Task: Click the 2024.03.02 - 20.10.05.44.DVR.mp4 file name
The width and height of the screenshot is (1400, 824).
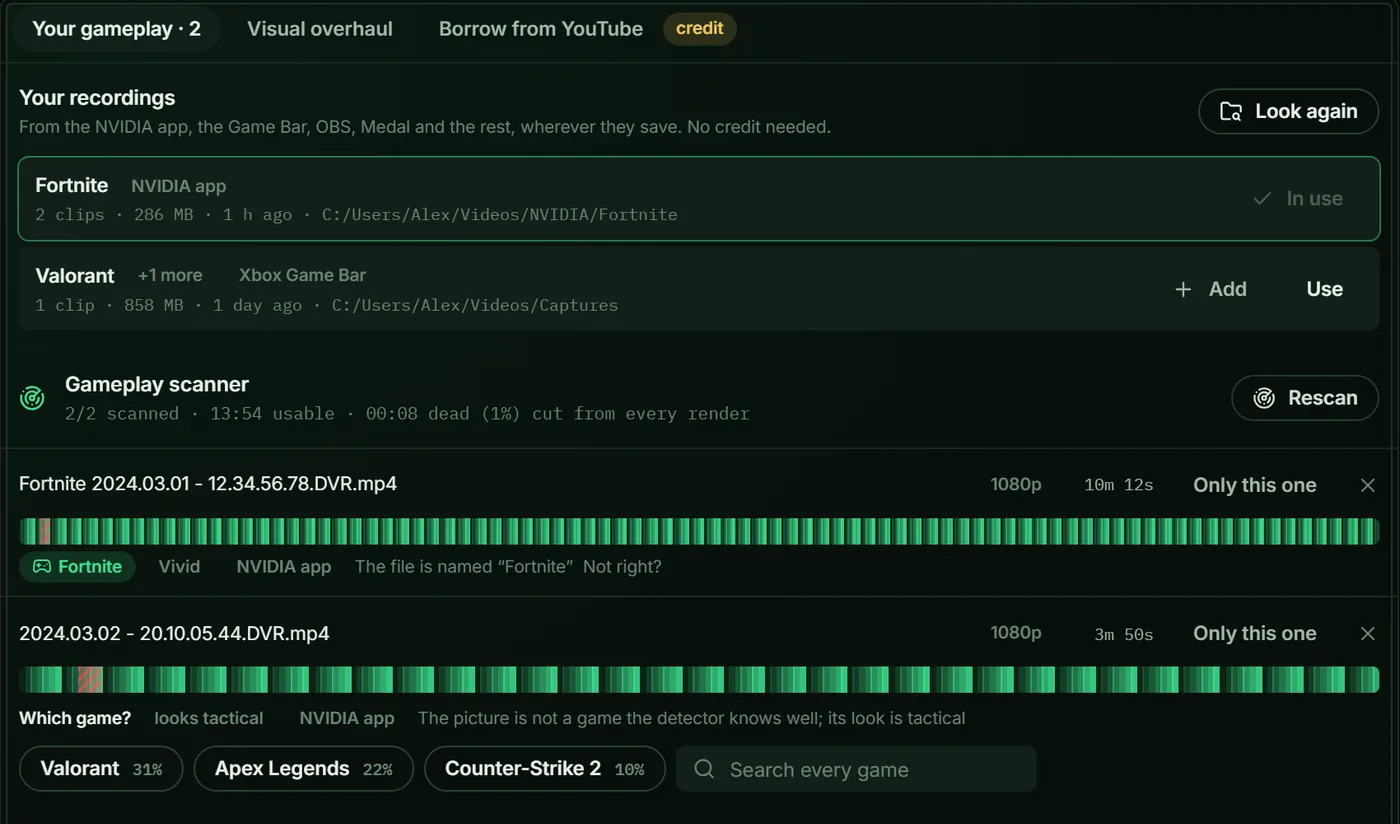Action: (174, 633)
